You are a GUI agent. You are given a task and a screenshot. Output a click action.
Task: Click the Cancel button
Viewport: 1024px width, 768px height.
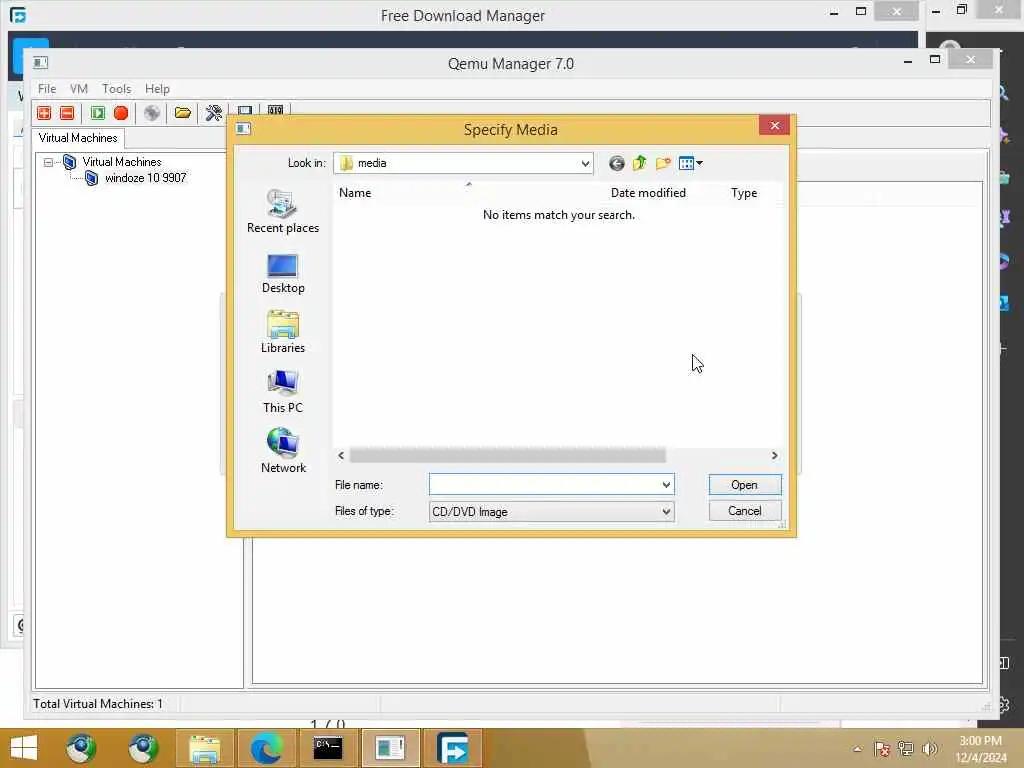pos(744,511)
